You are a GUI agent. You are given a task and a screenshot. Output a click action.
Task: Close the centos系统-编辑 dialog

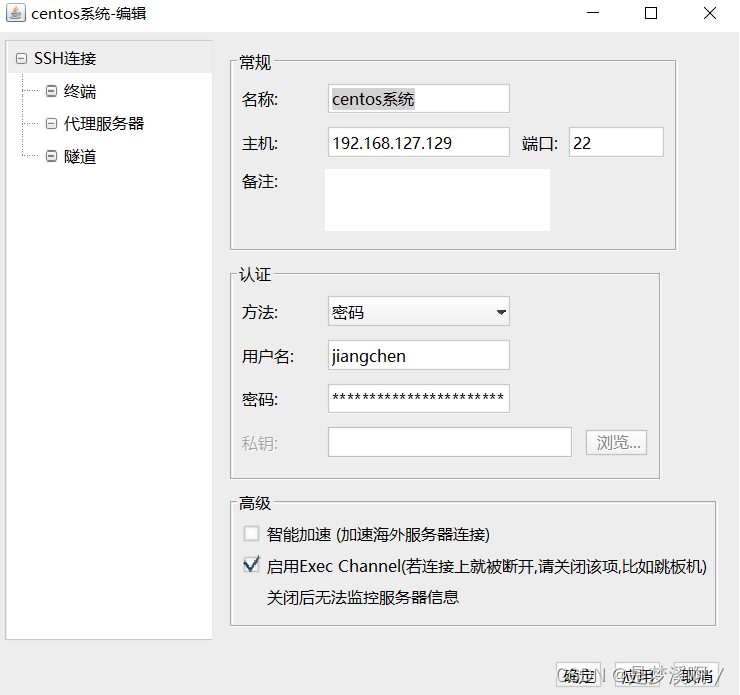point(710,13)
